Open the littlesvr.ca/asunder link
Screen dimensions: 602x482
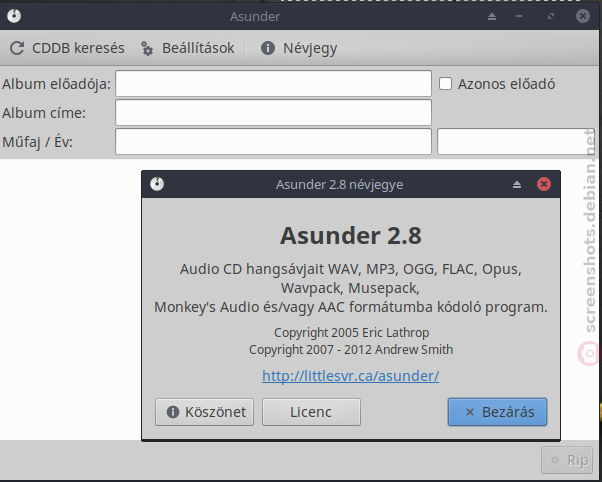click(351, 376)
